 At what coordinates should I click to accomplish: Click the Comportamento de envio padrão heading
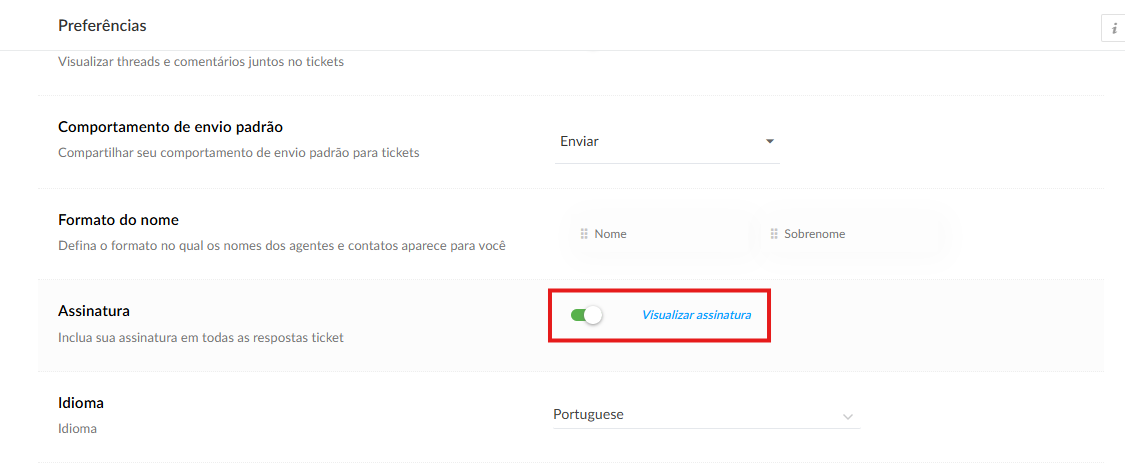pos(171,127)
